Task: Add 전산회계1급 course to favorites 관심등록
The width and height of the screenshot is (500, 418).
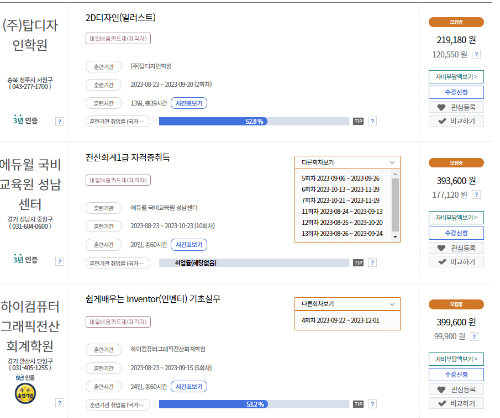Action: point(456,248)
